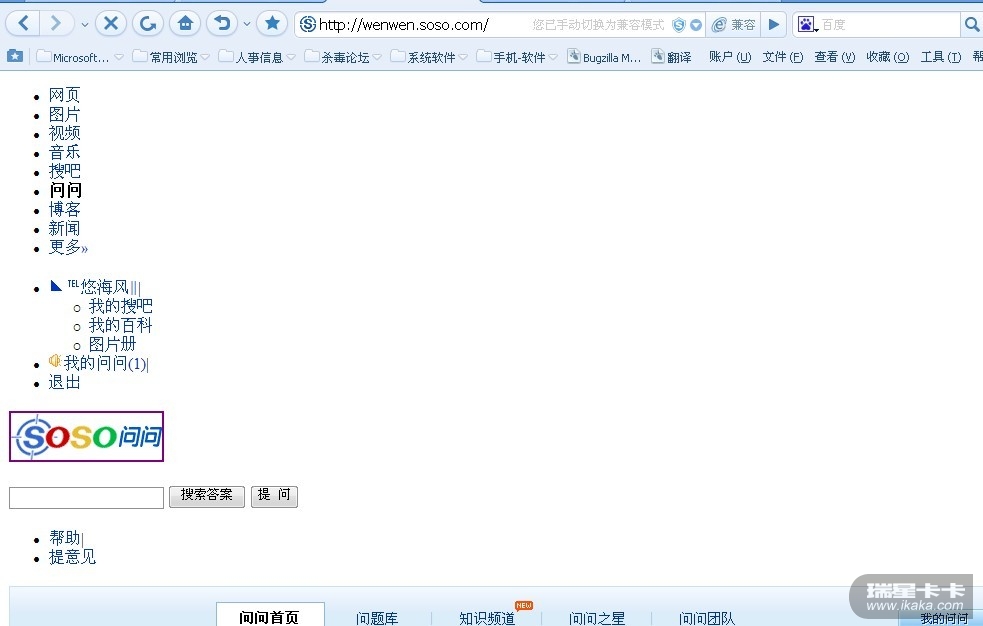The width and height of the screenshot is (983, 626).
Task: Stop page loading with the X button
Action: pos(111,24)
